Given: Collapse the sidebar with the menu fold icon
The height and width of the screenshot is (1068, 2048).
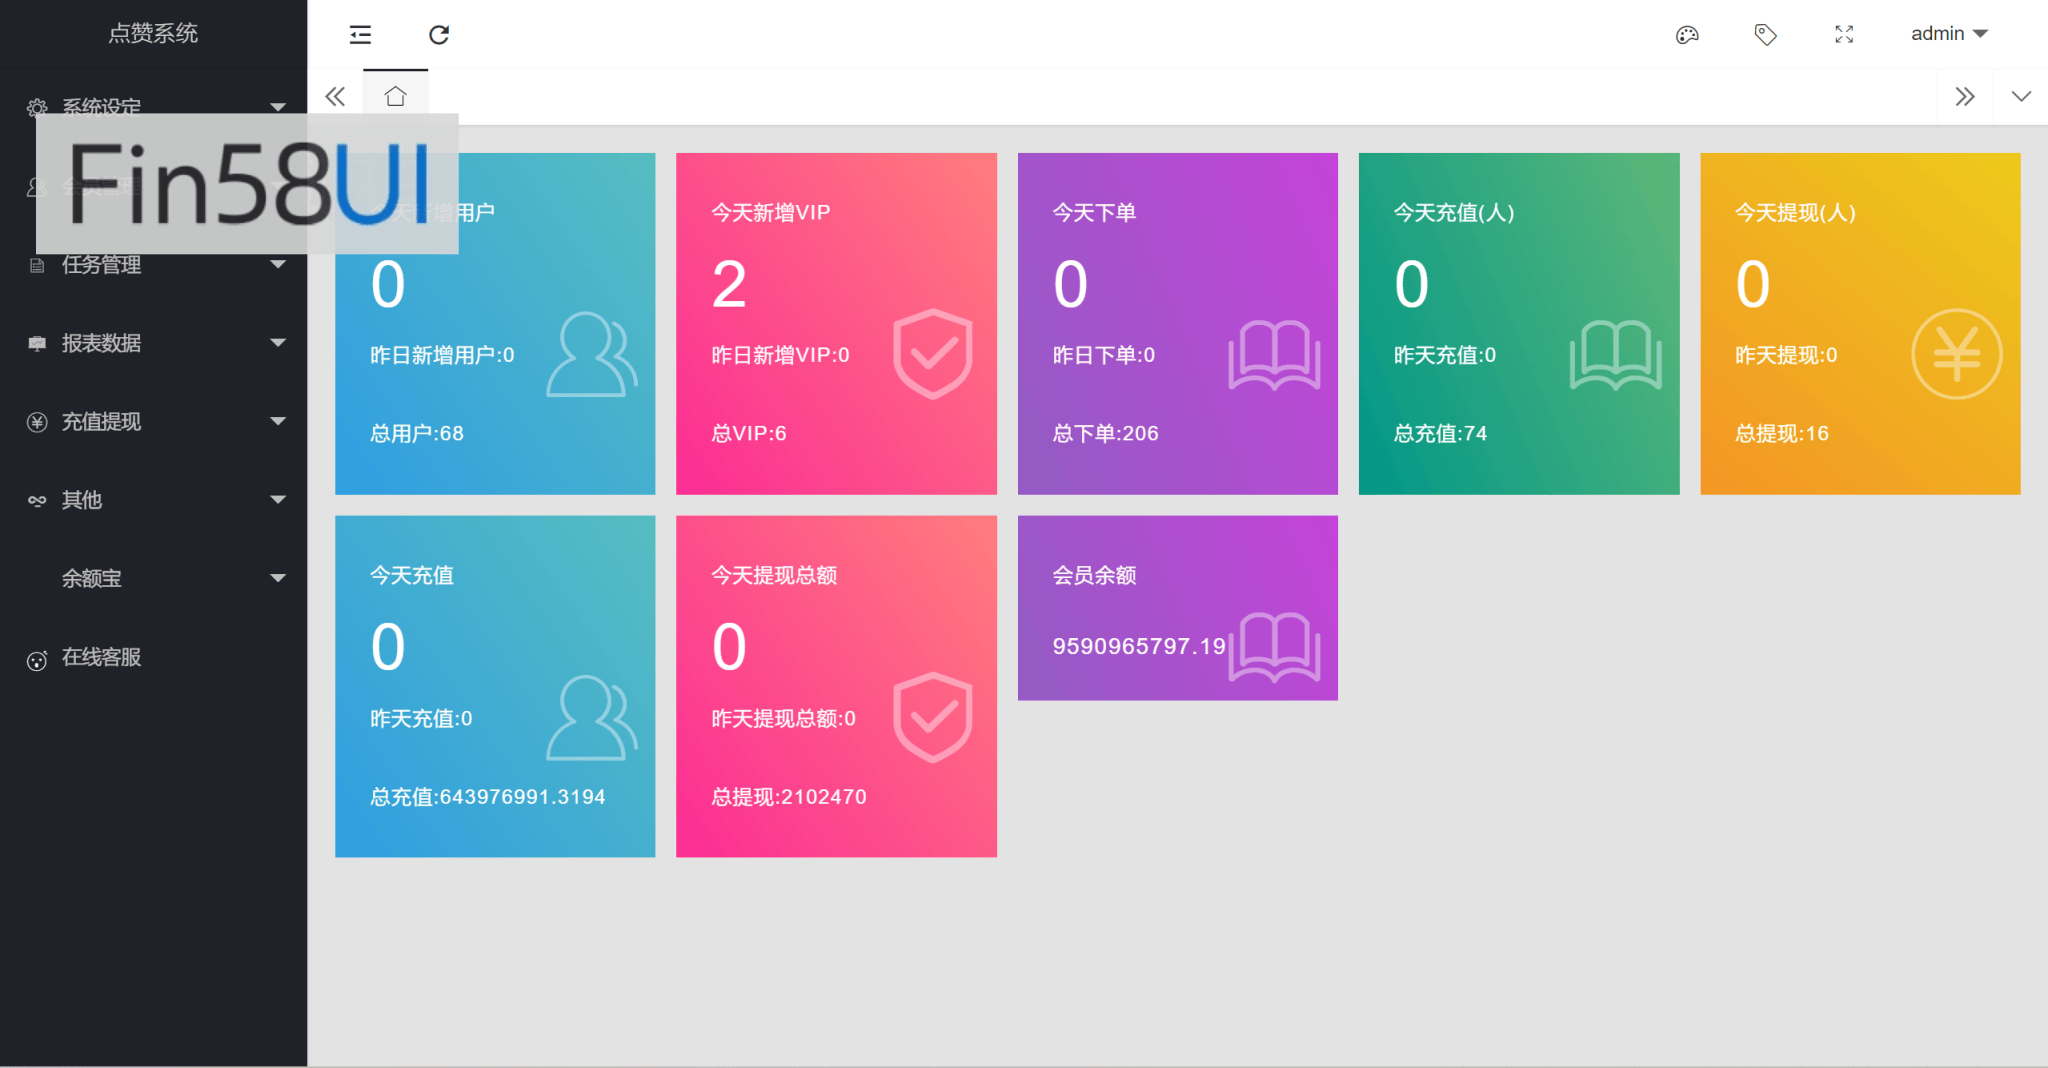Looking at the screenshot, I should coord(360,35).
